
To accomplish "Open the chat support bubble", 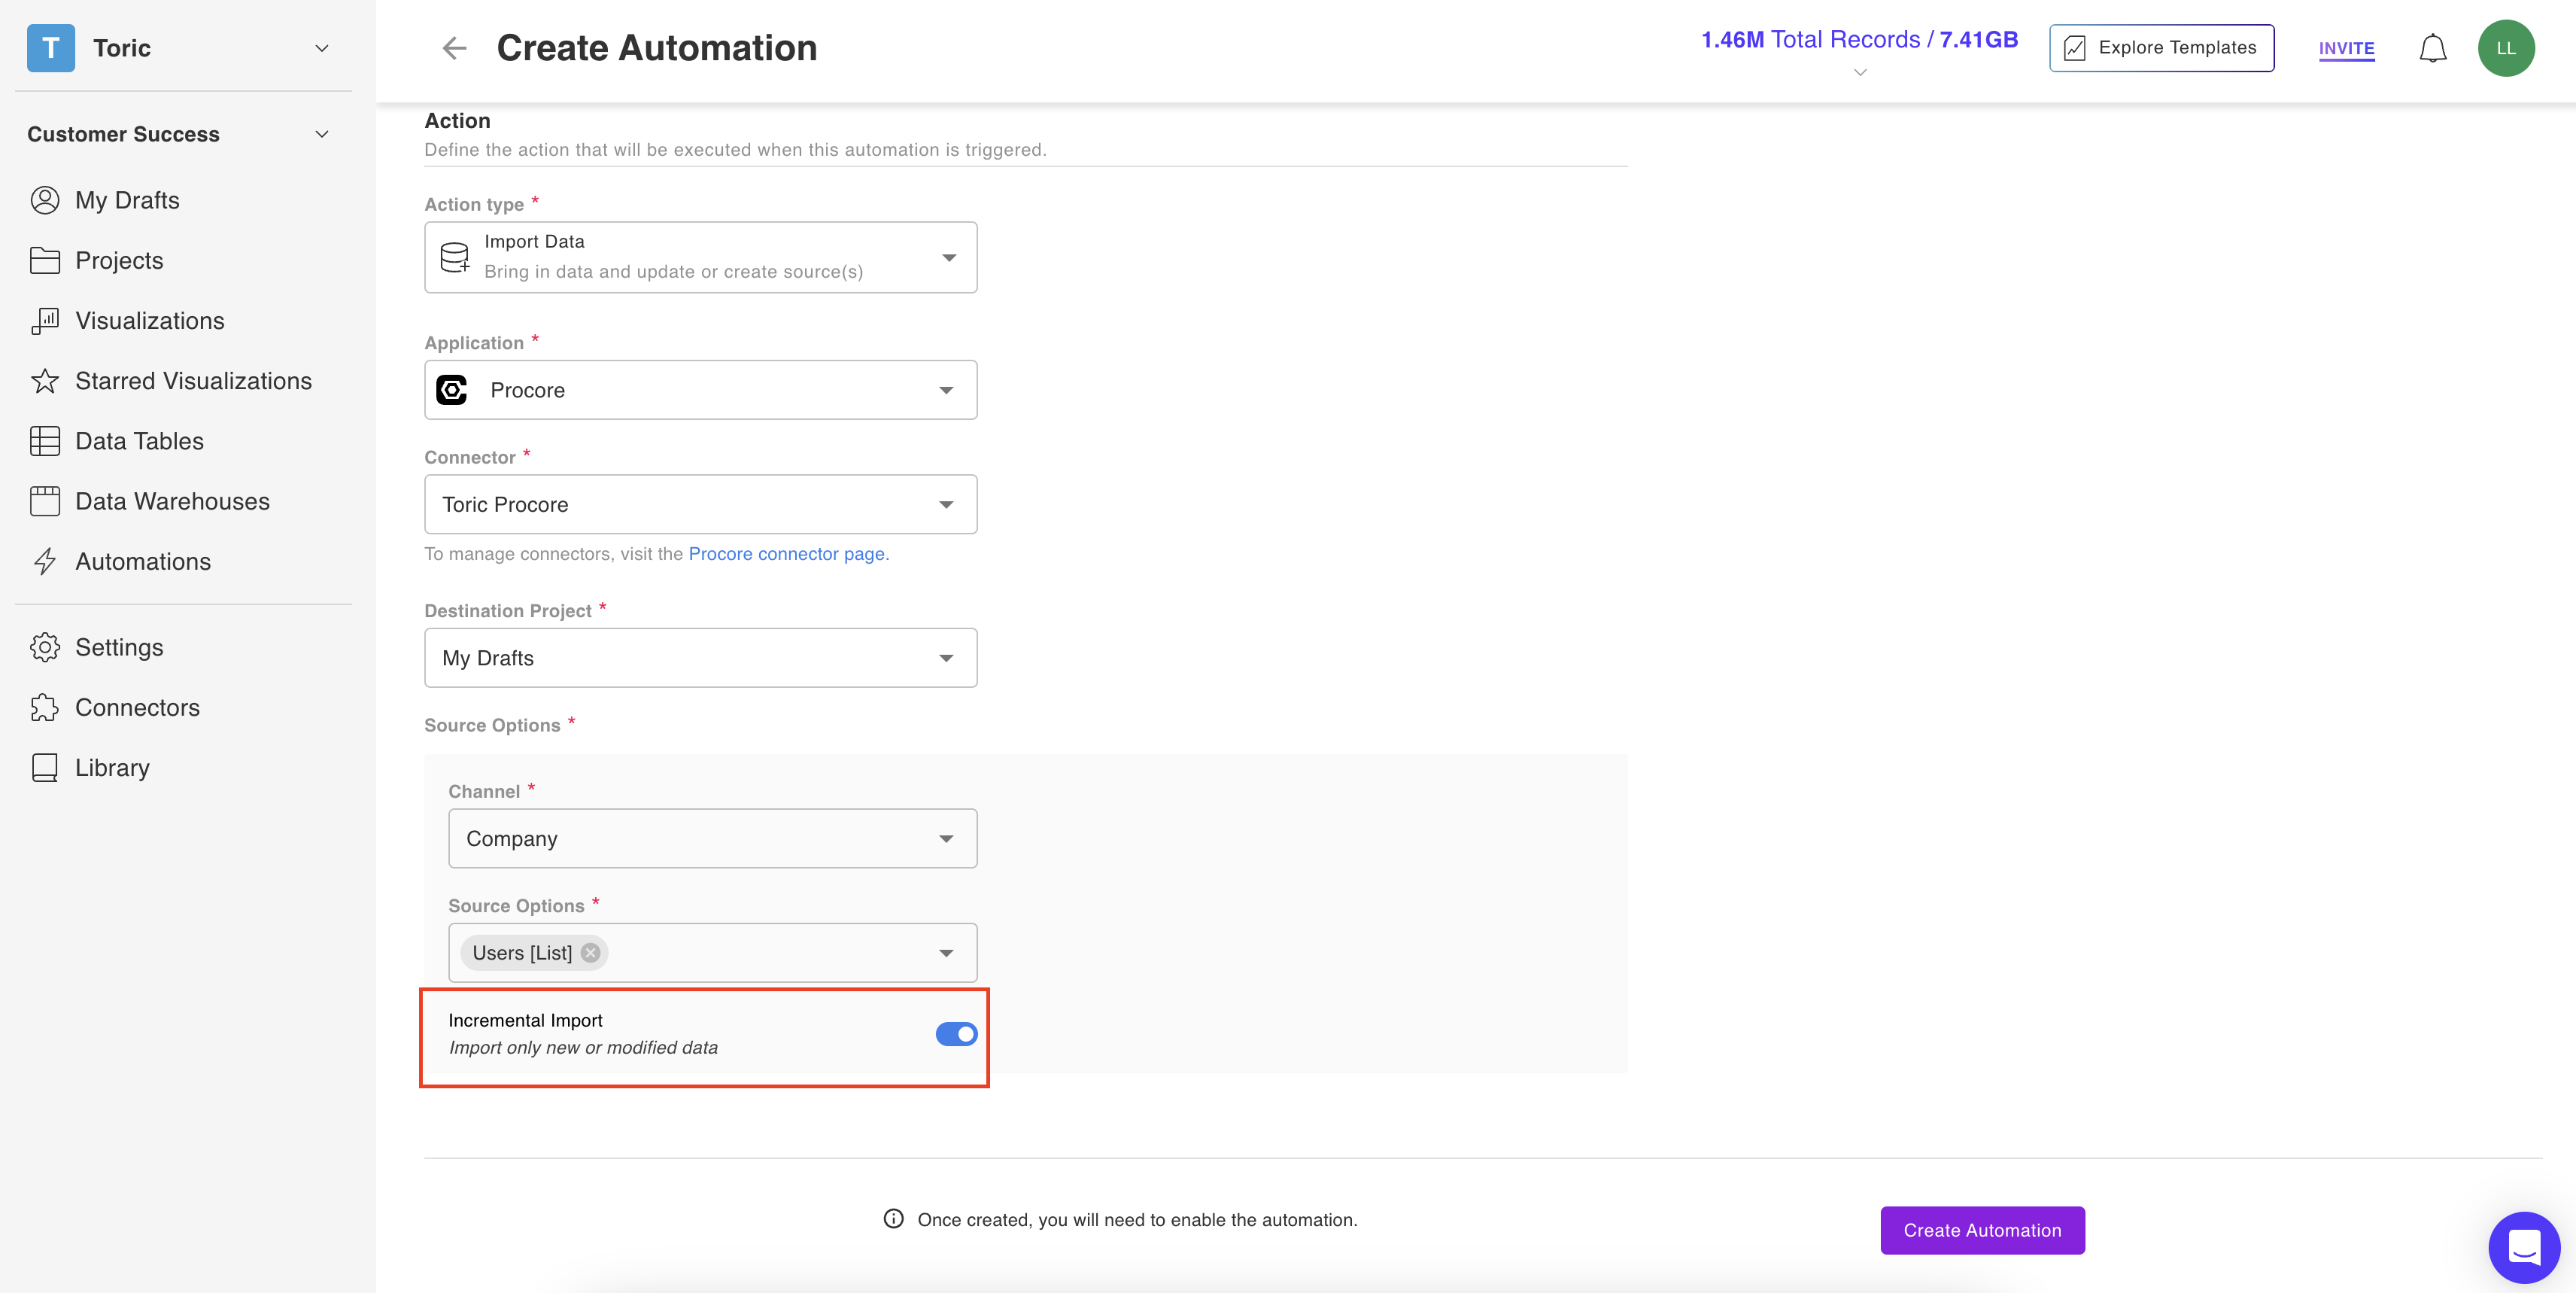I will 2524,1247.
